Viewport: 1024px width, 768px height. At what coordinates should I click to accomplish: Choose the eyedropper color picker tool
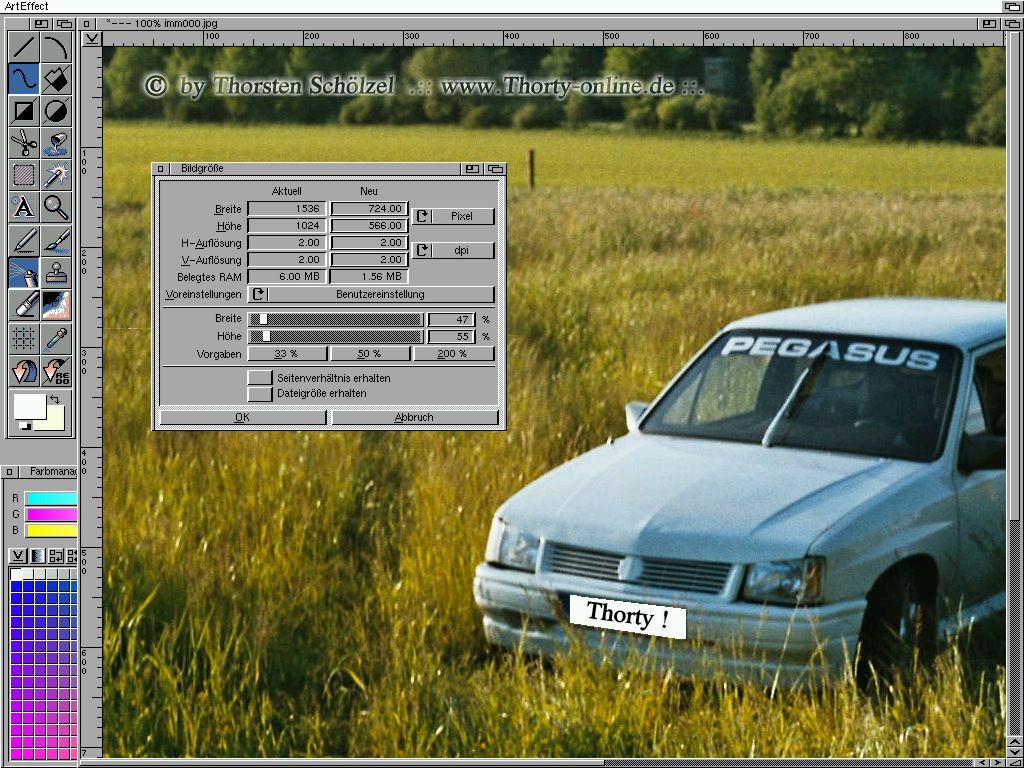(x=56, y=338)
